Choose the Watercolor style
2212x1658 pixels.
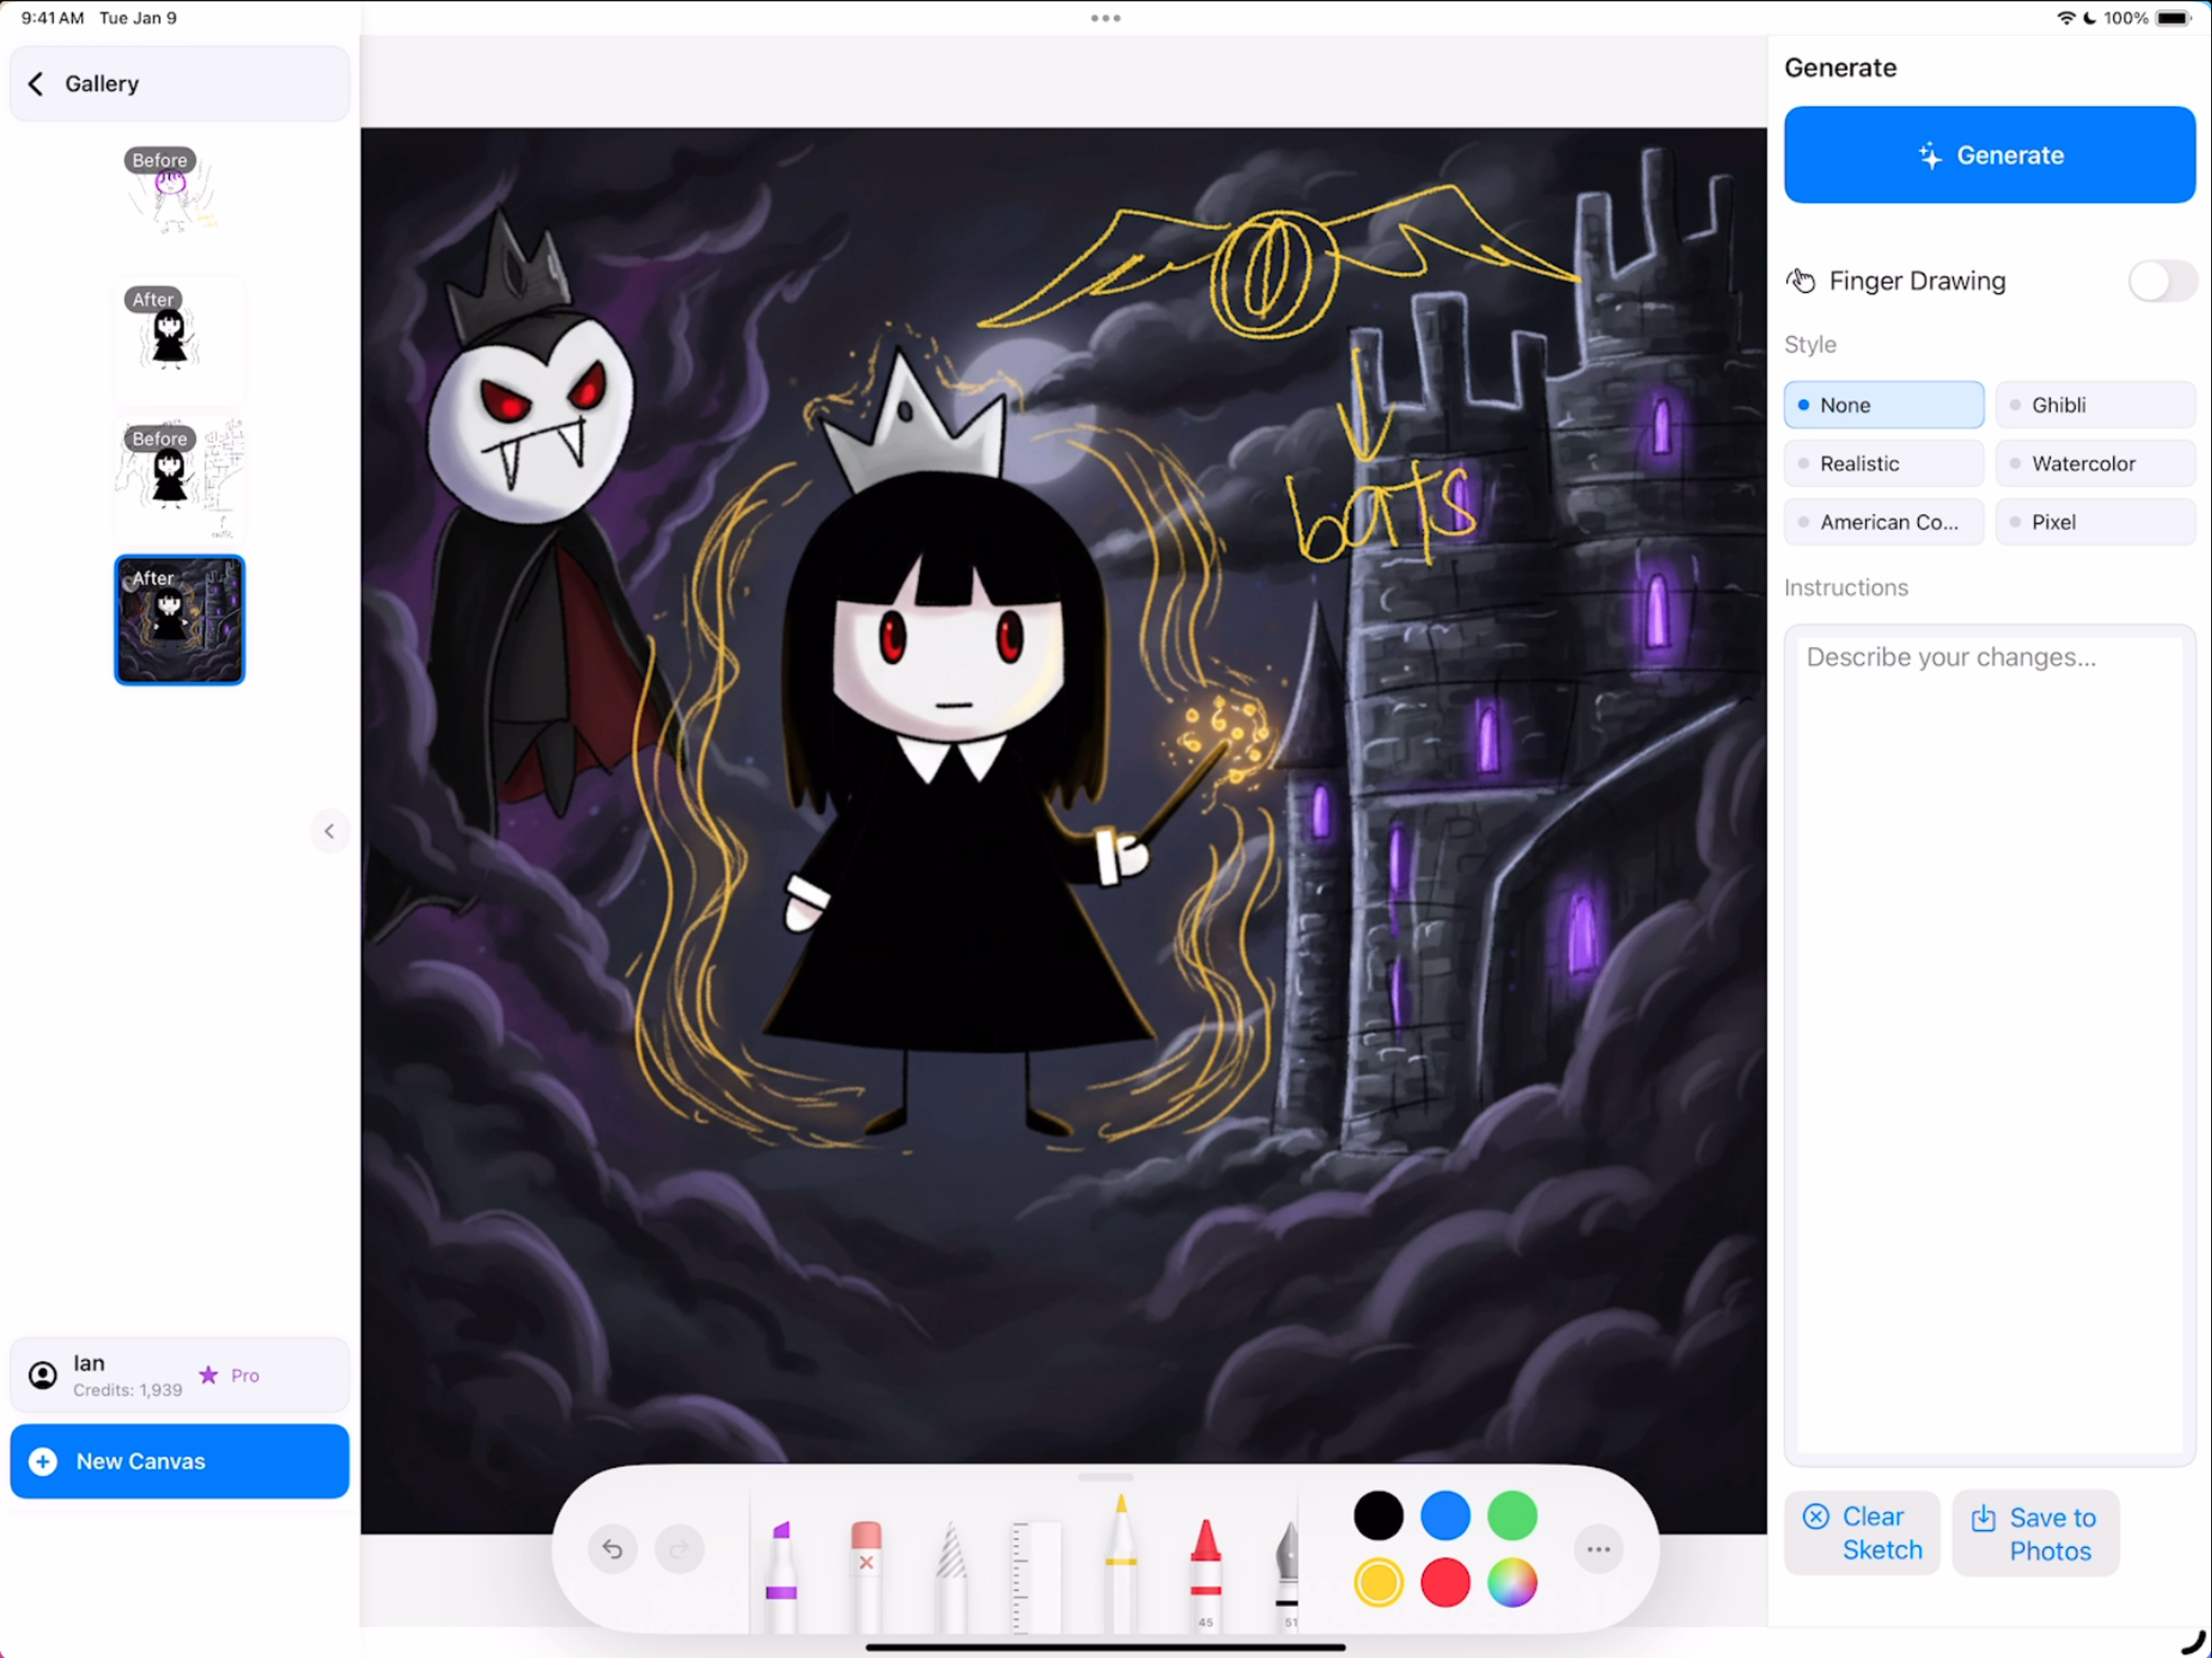pos(2095,463)
